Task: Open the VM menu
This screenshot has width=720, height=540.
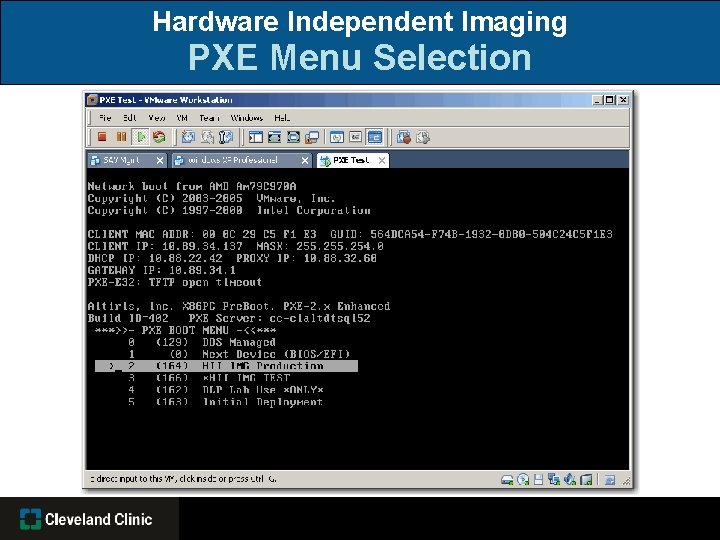Action: click(182, 118)
